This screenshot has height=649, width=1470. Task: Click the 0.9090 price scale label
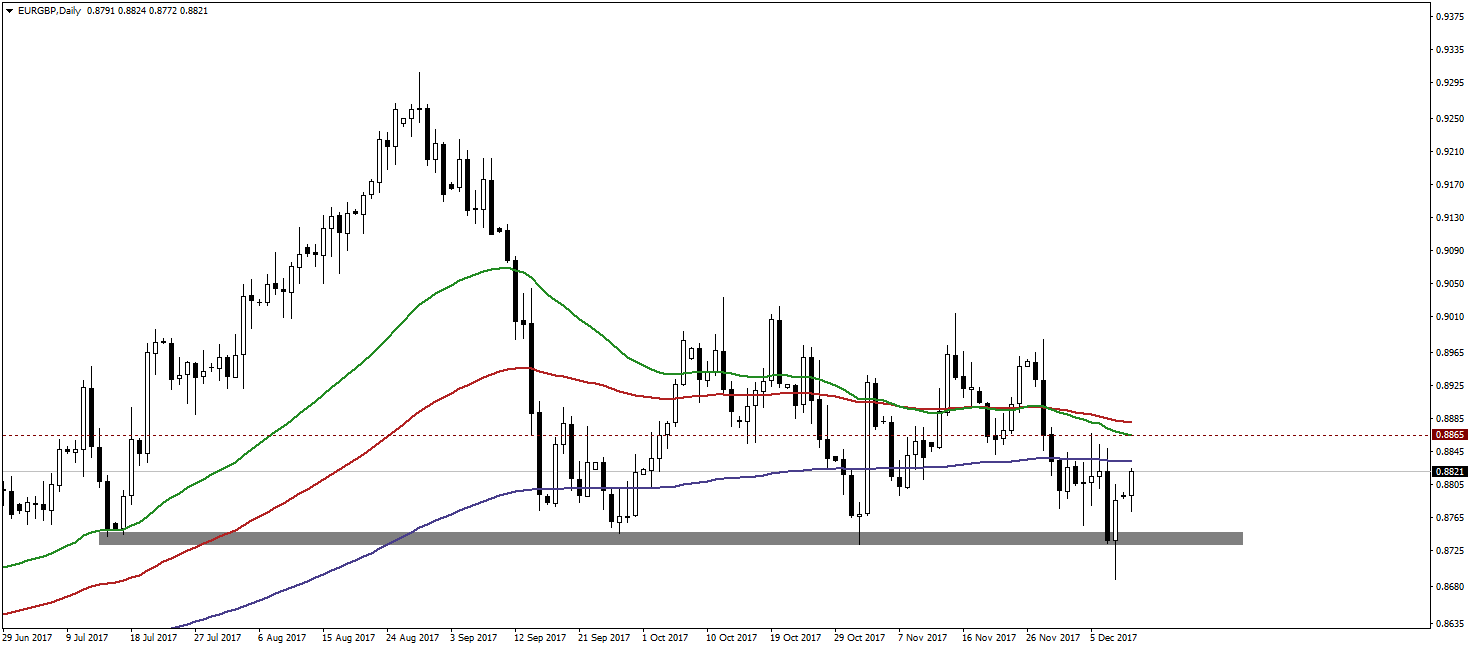pos(1451,251)
